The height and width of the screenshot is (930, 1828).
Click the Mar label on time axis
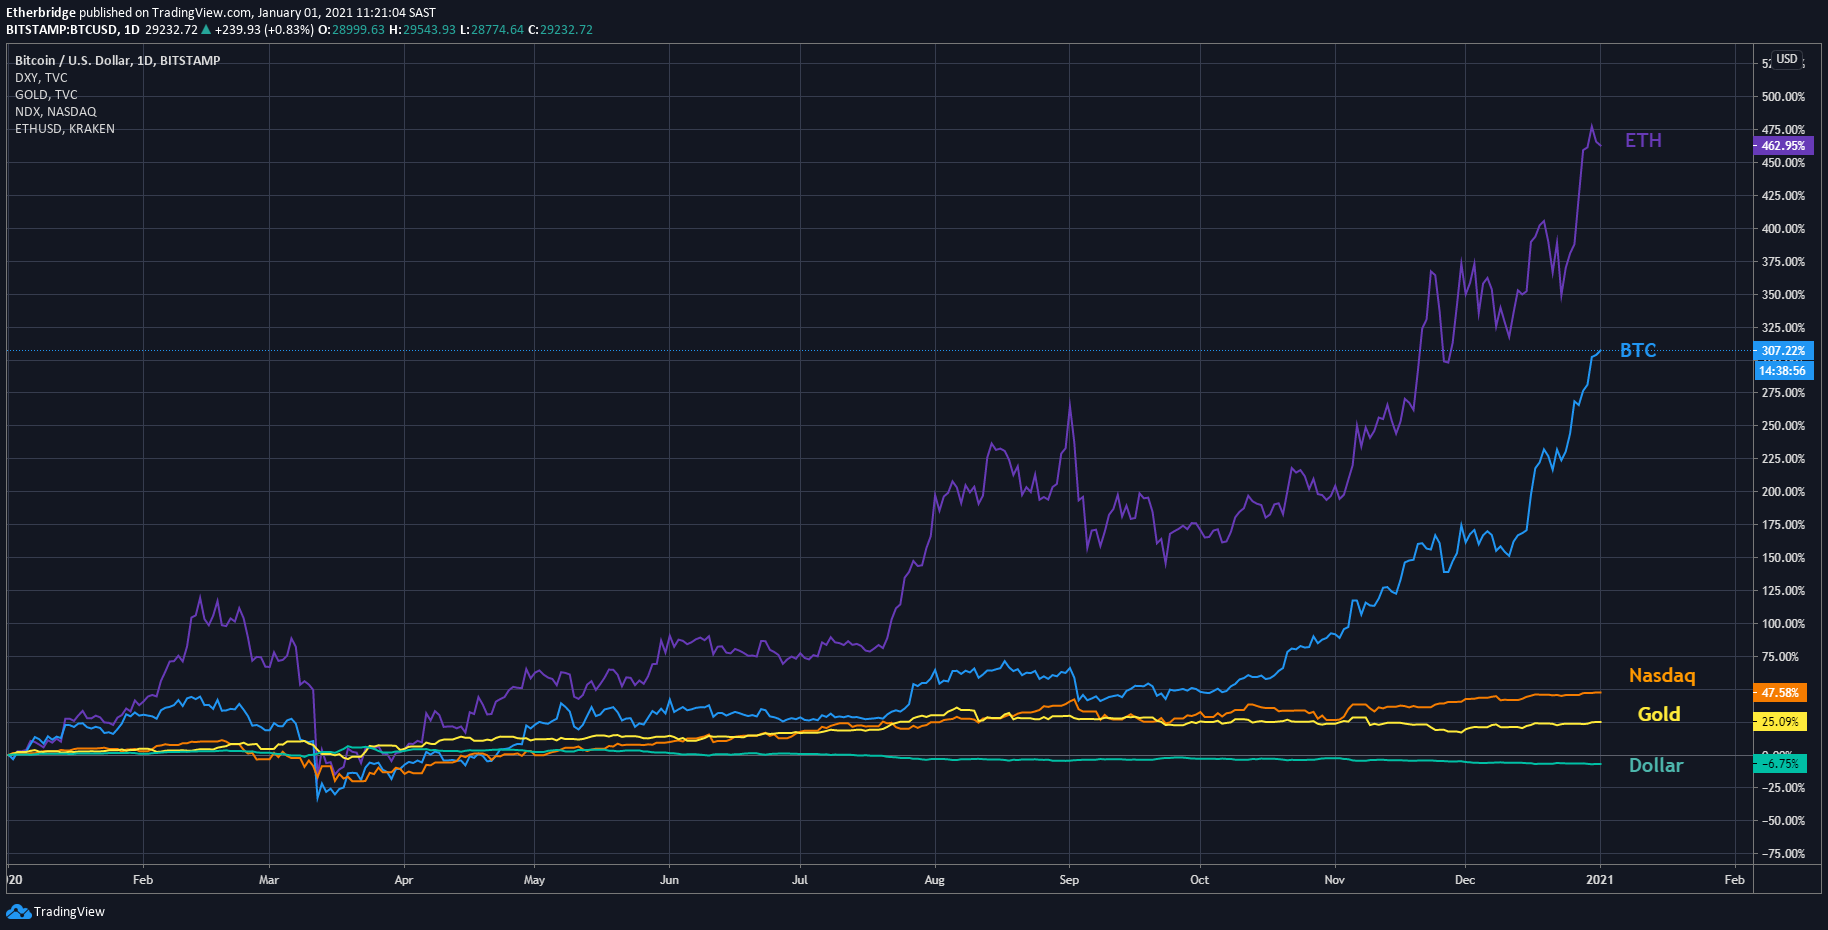point(269,880)
